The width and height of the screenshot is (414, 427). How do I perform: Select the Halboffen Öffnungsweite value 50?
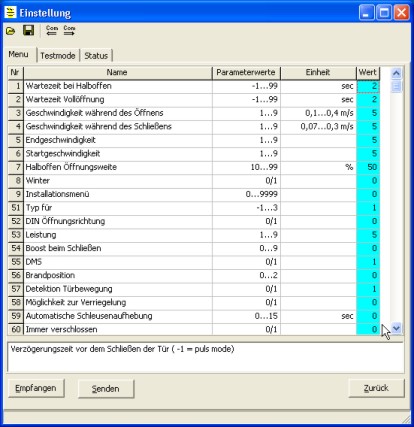point(368,167)
